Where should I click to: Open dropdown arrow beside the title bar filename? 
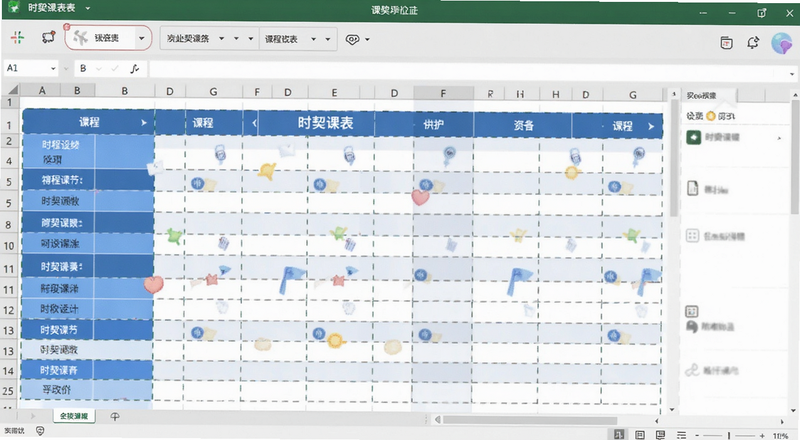pyautogui.click(x=88, y=8)
